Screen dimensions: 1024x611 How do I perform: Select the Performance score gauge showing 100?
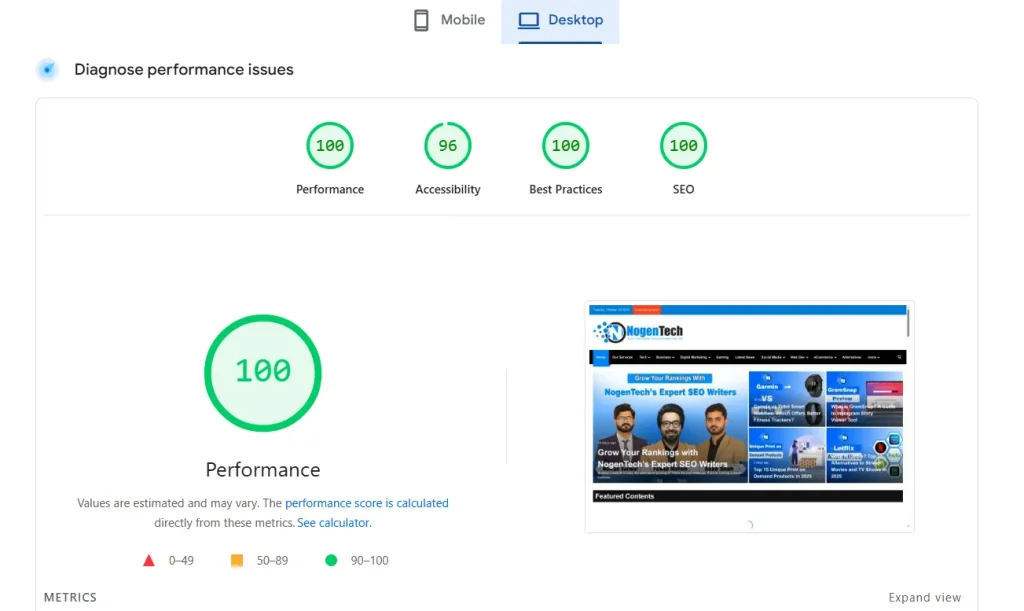(330, 145)
